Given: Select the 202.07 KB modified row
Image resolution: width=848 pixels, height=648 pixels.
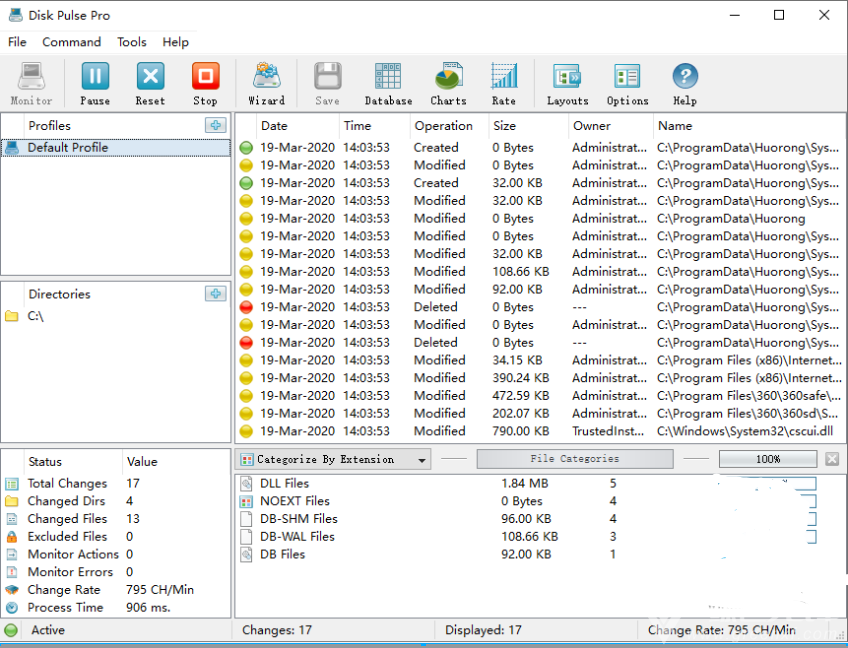Looking at the screenshot, I should coord(540,413).
